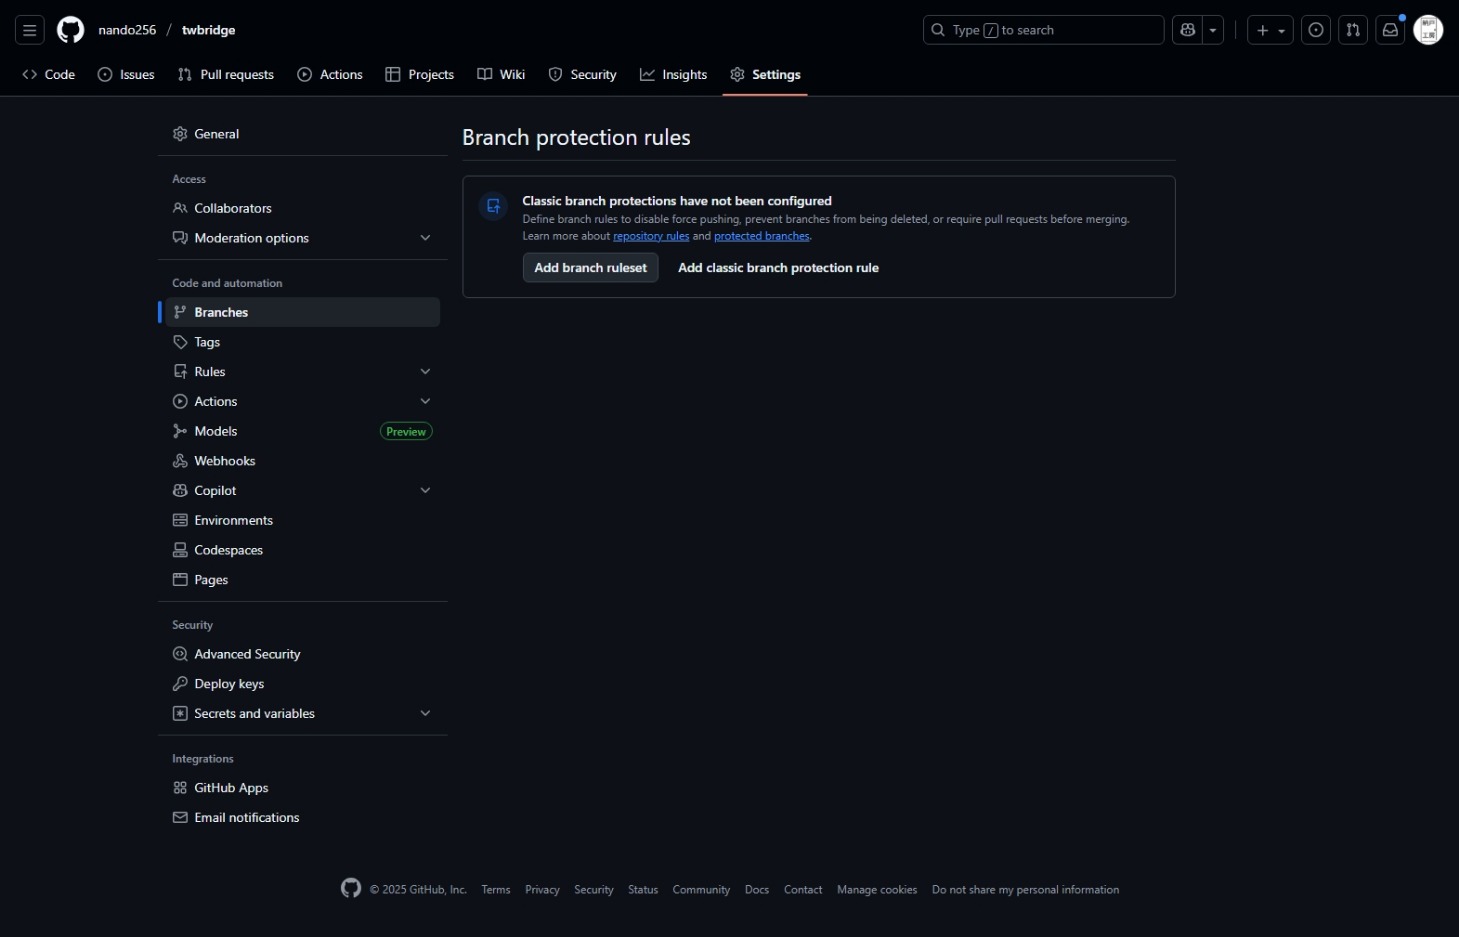Click the GitHub logo home icon
Viewport: 1459px width, 937px height.
point(70,30)
